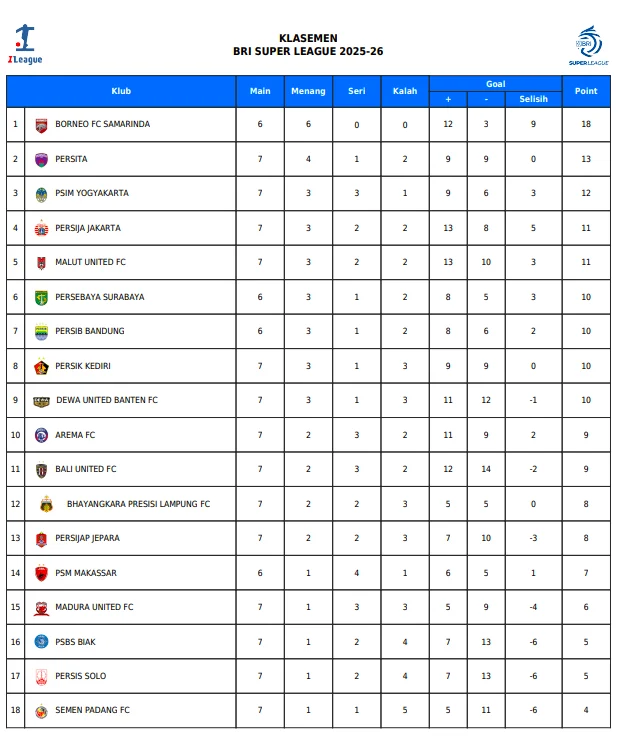
Task: Click the Klub column header
Action: pos(121,91)
